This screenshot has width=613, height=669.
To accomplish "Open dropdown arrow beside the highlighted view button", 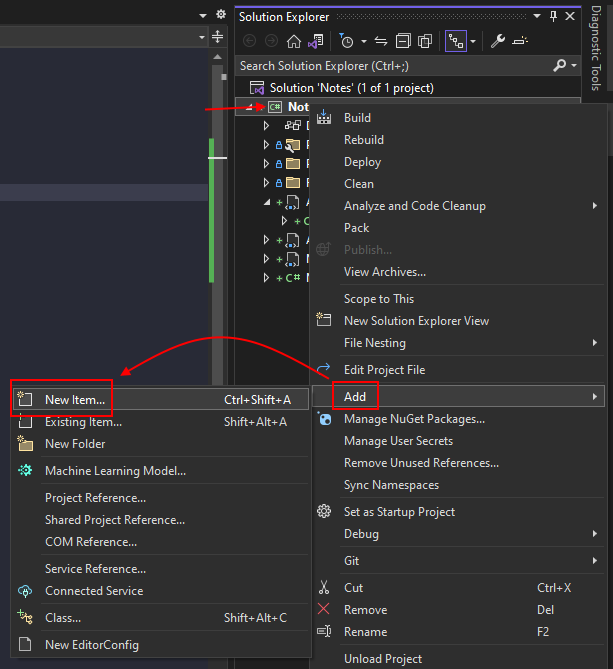I will point(473,42).
